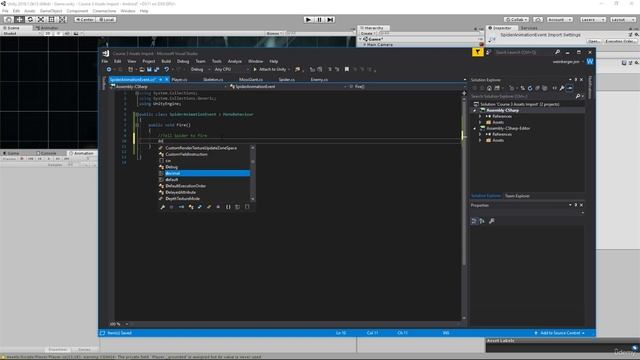Viewport: 640px width, 360px height.
Task: Click Add to Source Control button
Action: pyautogui.click(x=560, y=333)
